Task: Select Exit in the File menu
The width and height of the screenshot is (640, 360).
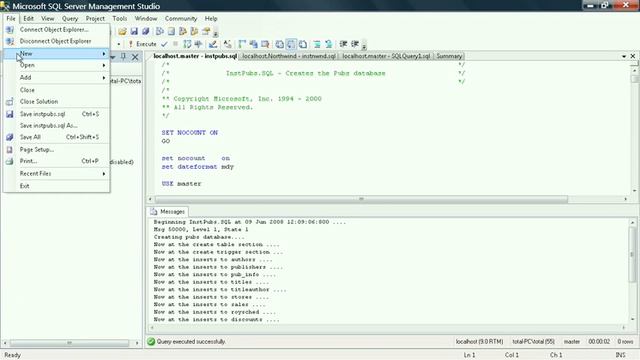Action: pos(57,186)
